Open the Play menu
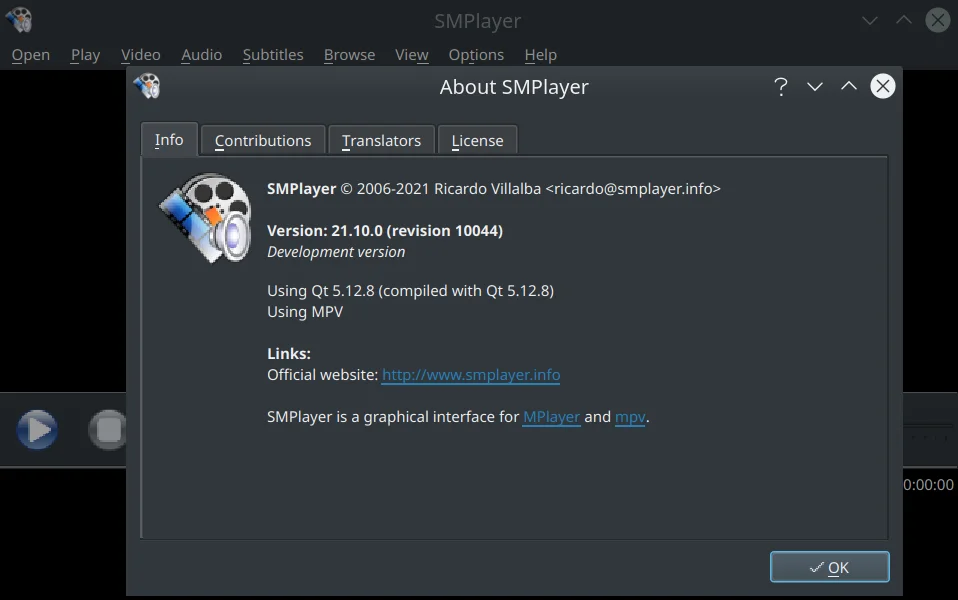 (86, 55)
